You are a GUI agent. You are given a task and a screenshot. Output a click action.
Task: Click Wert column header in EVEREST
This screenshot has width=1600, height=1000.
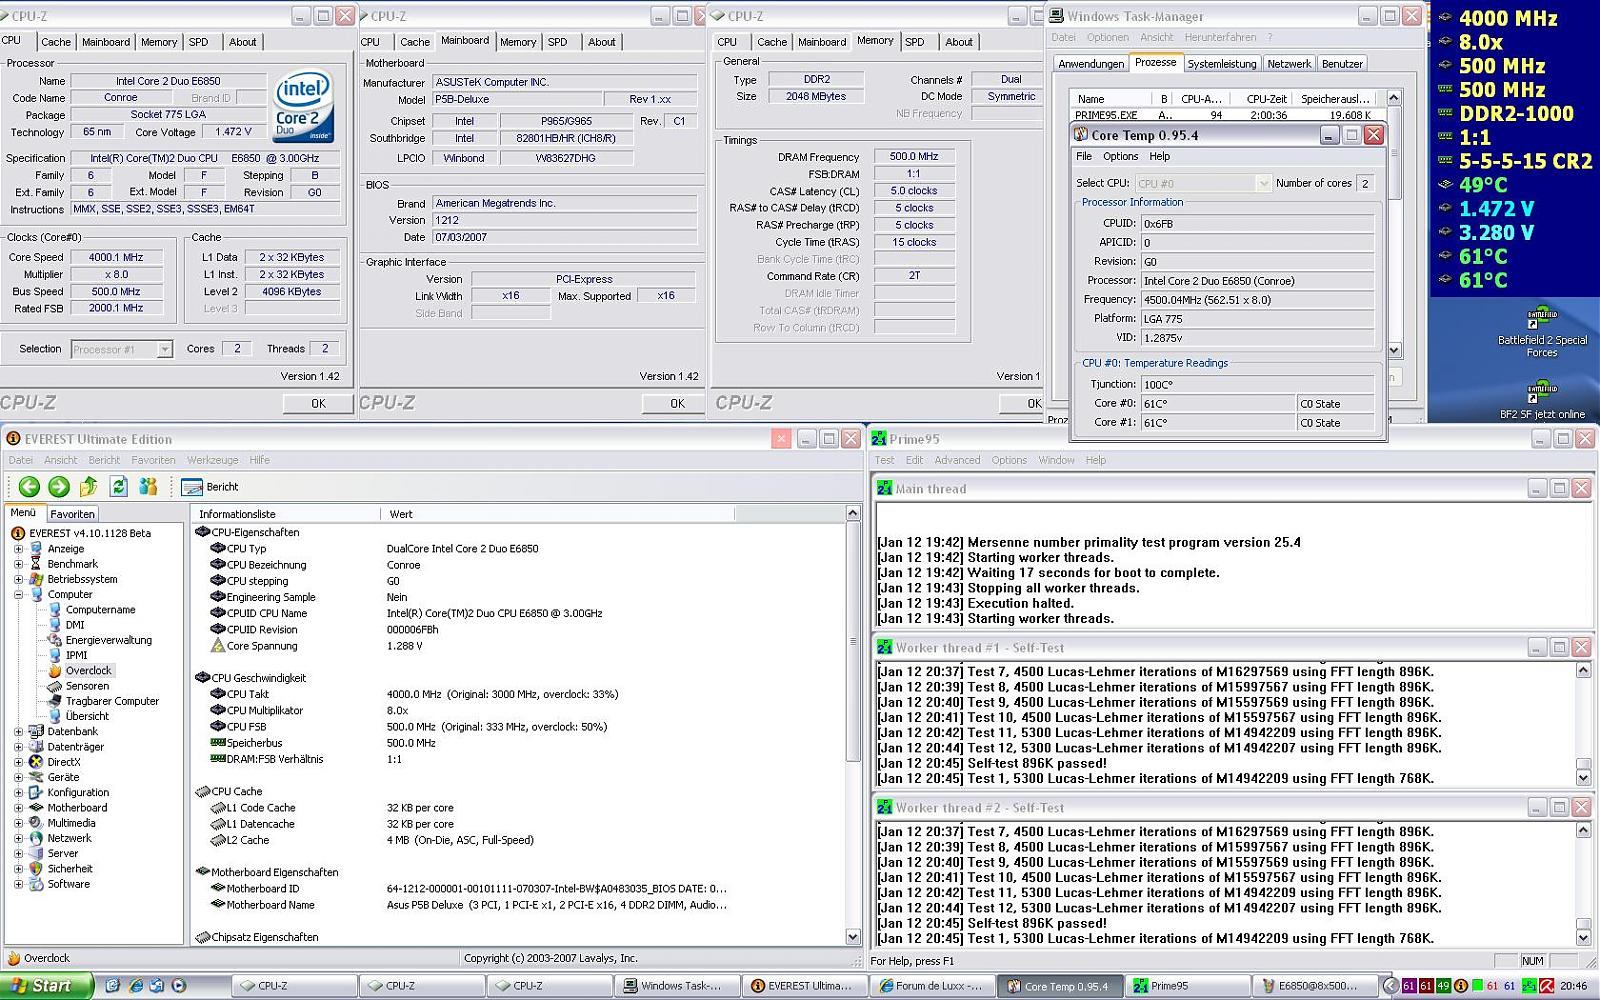tap(557, 514)
